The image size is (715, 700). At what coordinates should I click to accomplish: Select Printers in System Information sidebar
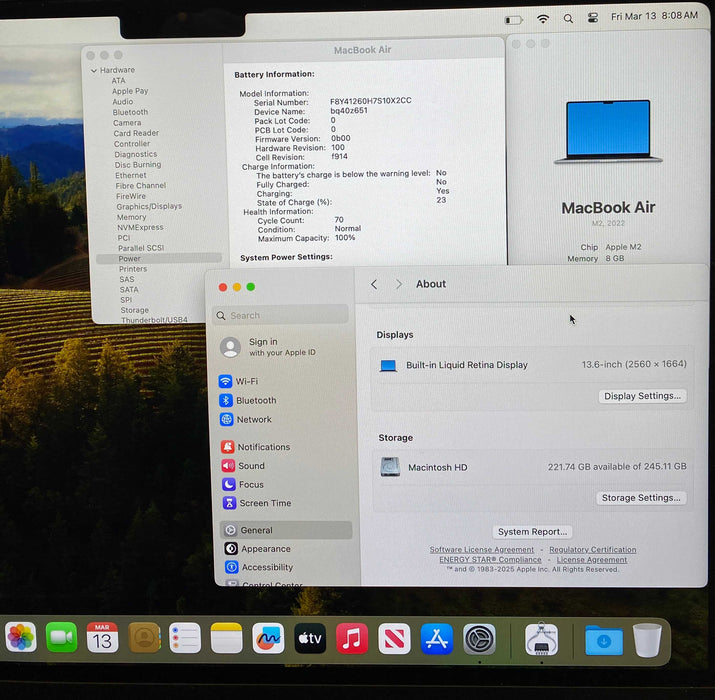pyautogui.click(x=133, y=269)
